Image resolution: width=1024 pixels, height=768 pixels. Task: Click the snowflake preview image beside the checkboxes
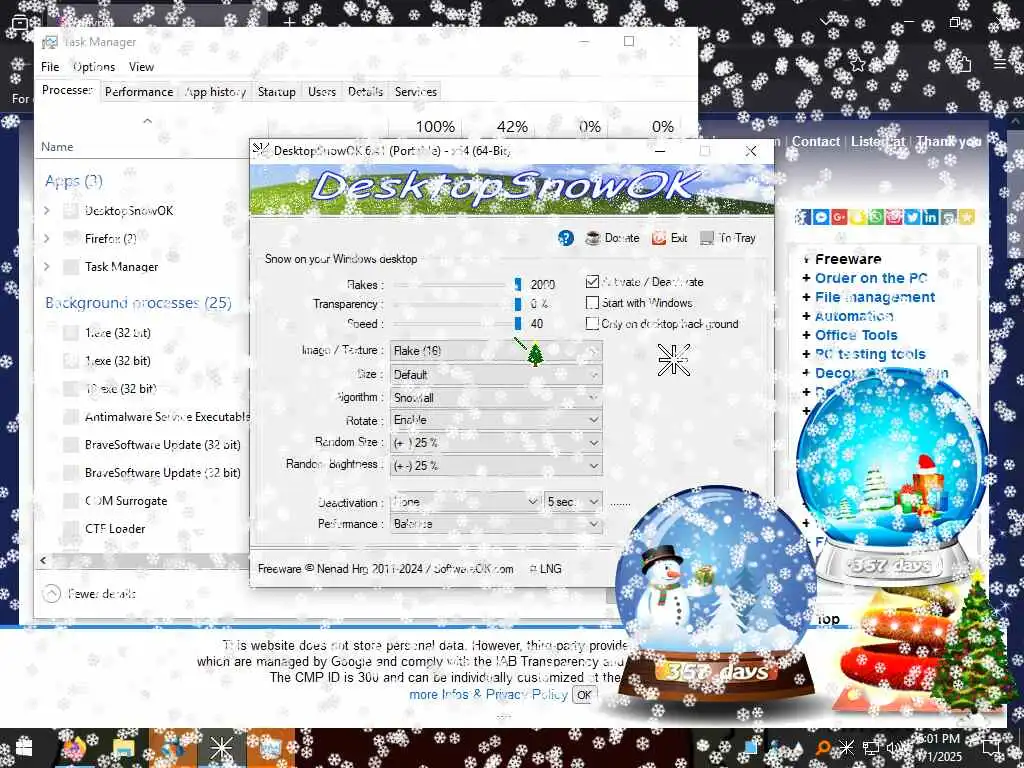[x=673, y=360]
